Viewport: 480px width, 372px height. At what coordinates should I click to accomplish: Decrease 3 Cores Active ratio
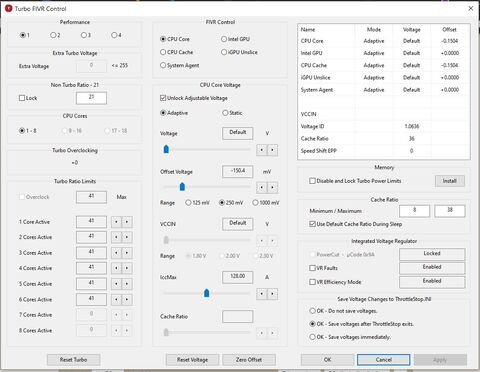[x=116, y=253]
